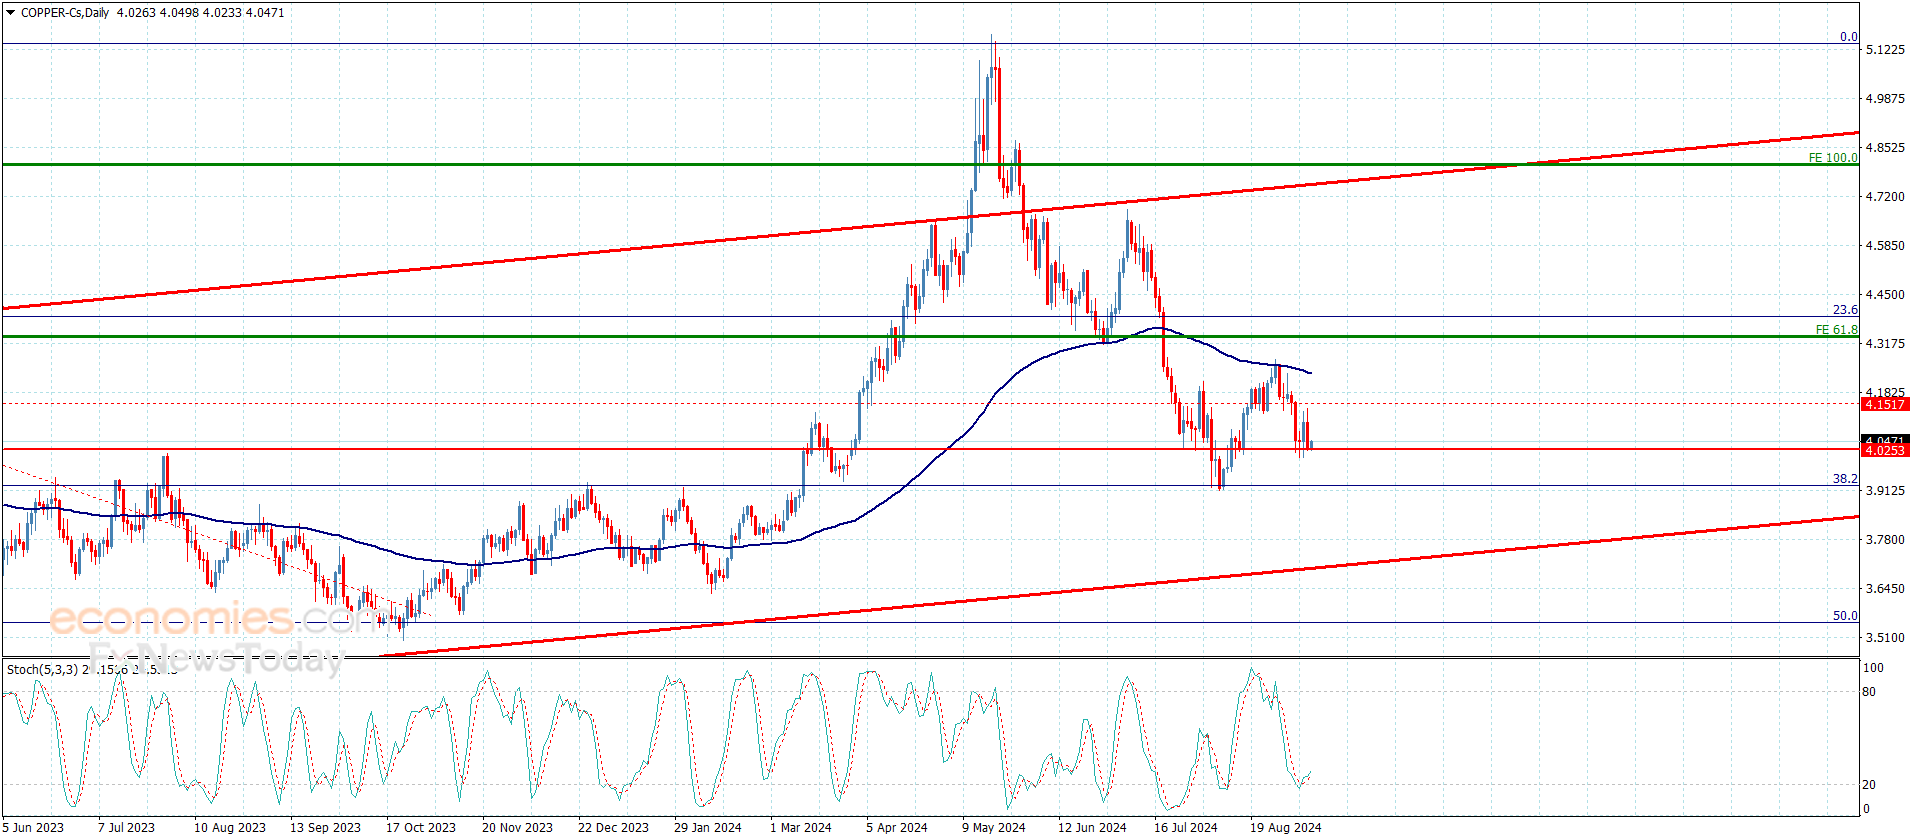Click the 9 May 2024 date label

(994, 827)
